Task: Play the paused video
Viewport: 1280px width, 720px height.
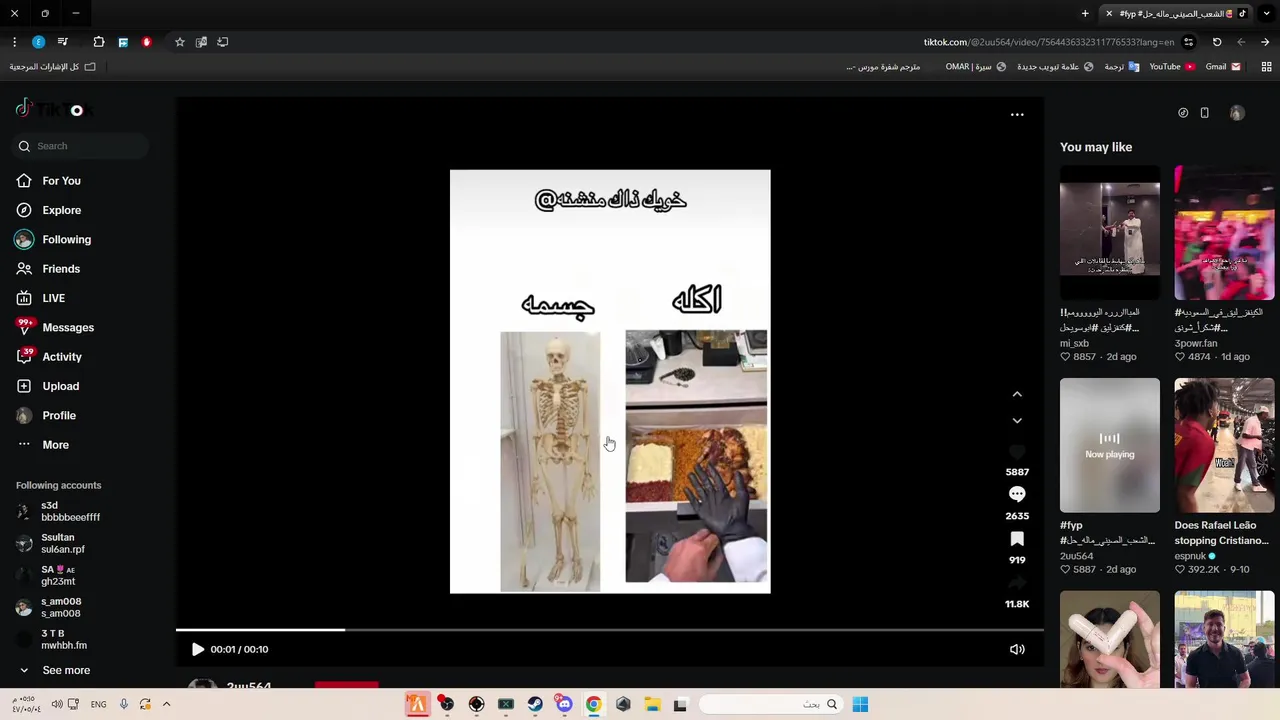Action: pos(198,649)
